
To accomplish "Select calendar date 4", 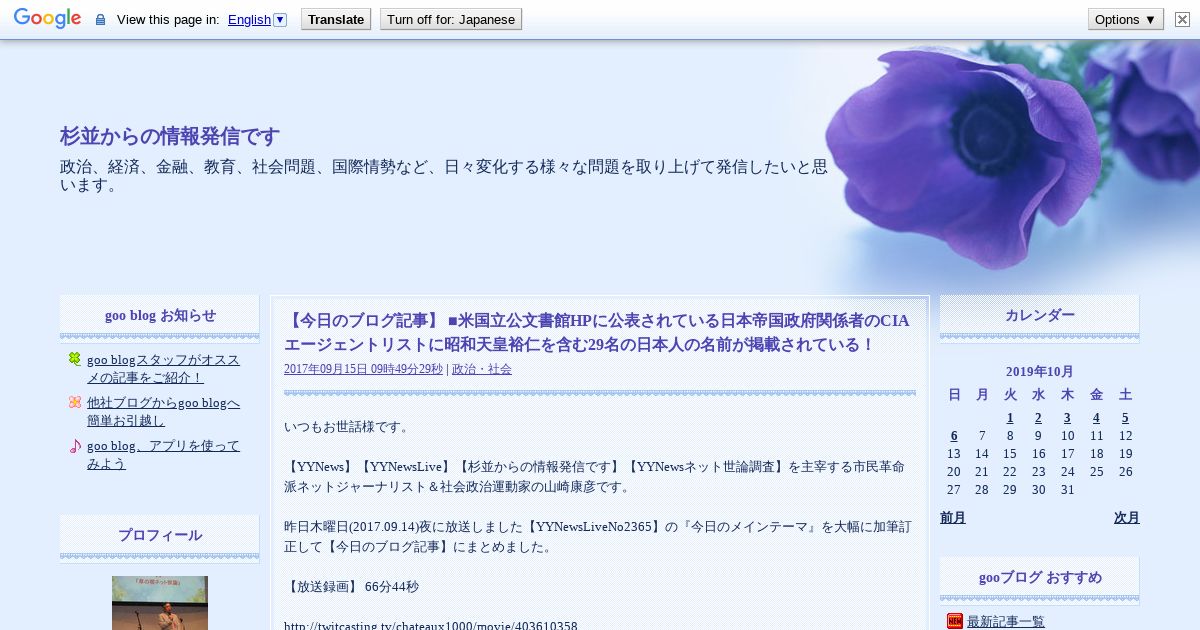I will tap(1096, 418).
